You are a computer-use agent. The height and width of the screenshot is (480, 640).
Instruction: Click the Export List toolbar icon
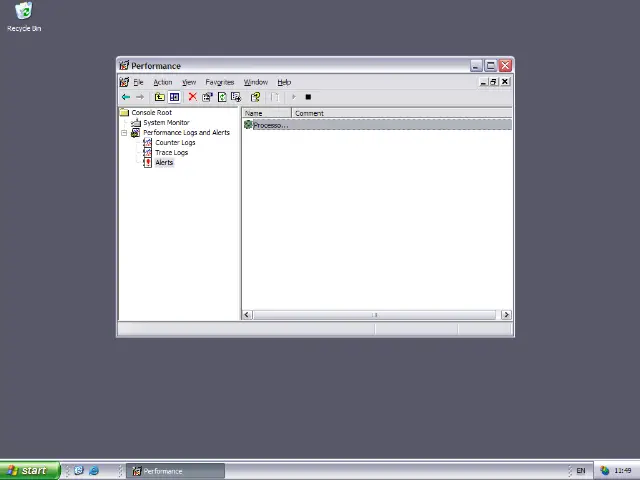tap(236, 97)
